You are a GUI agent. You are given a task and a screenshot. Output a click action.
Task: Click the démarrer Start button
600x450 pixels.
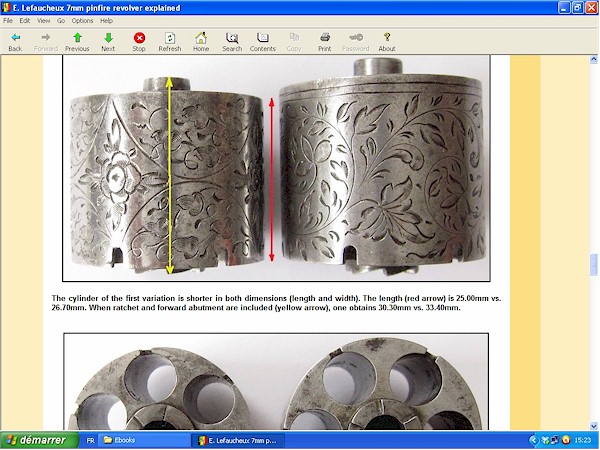coord(39,440)
